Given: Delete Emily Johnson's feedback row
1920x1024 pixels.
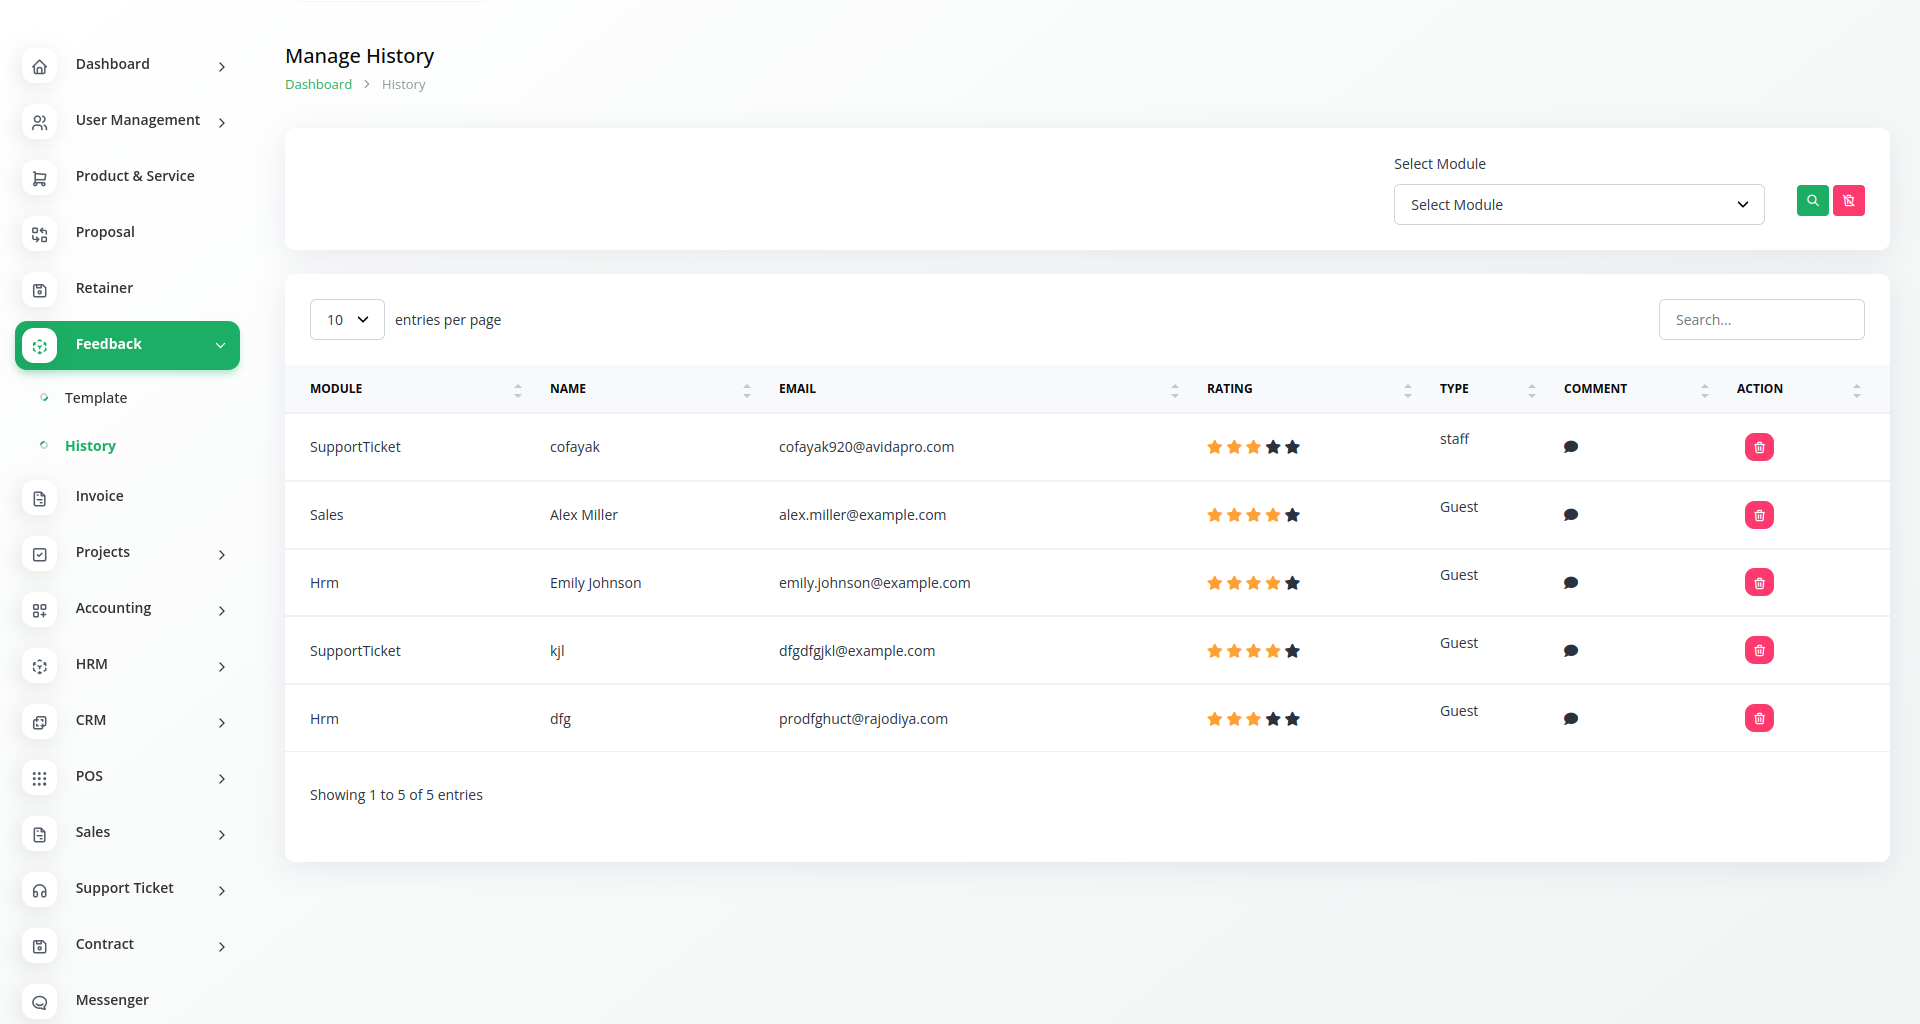Looking at the screenshot, I should [x=1758, y=583].
